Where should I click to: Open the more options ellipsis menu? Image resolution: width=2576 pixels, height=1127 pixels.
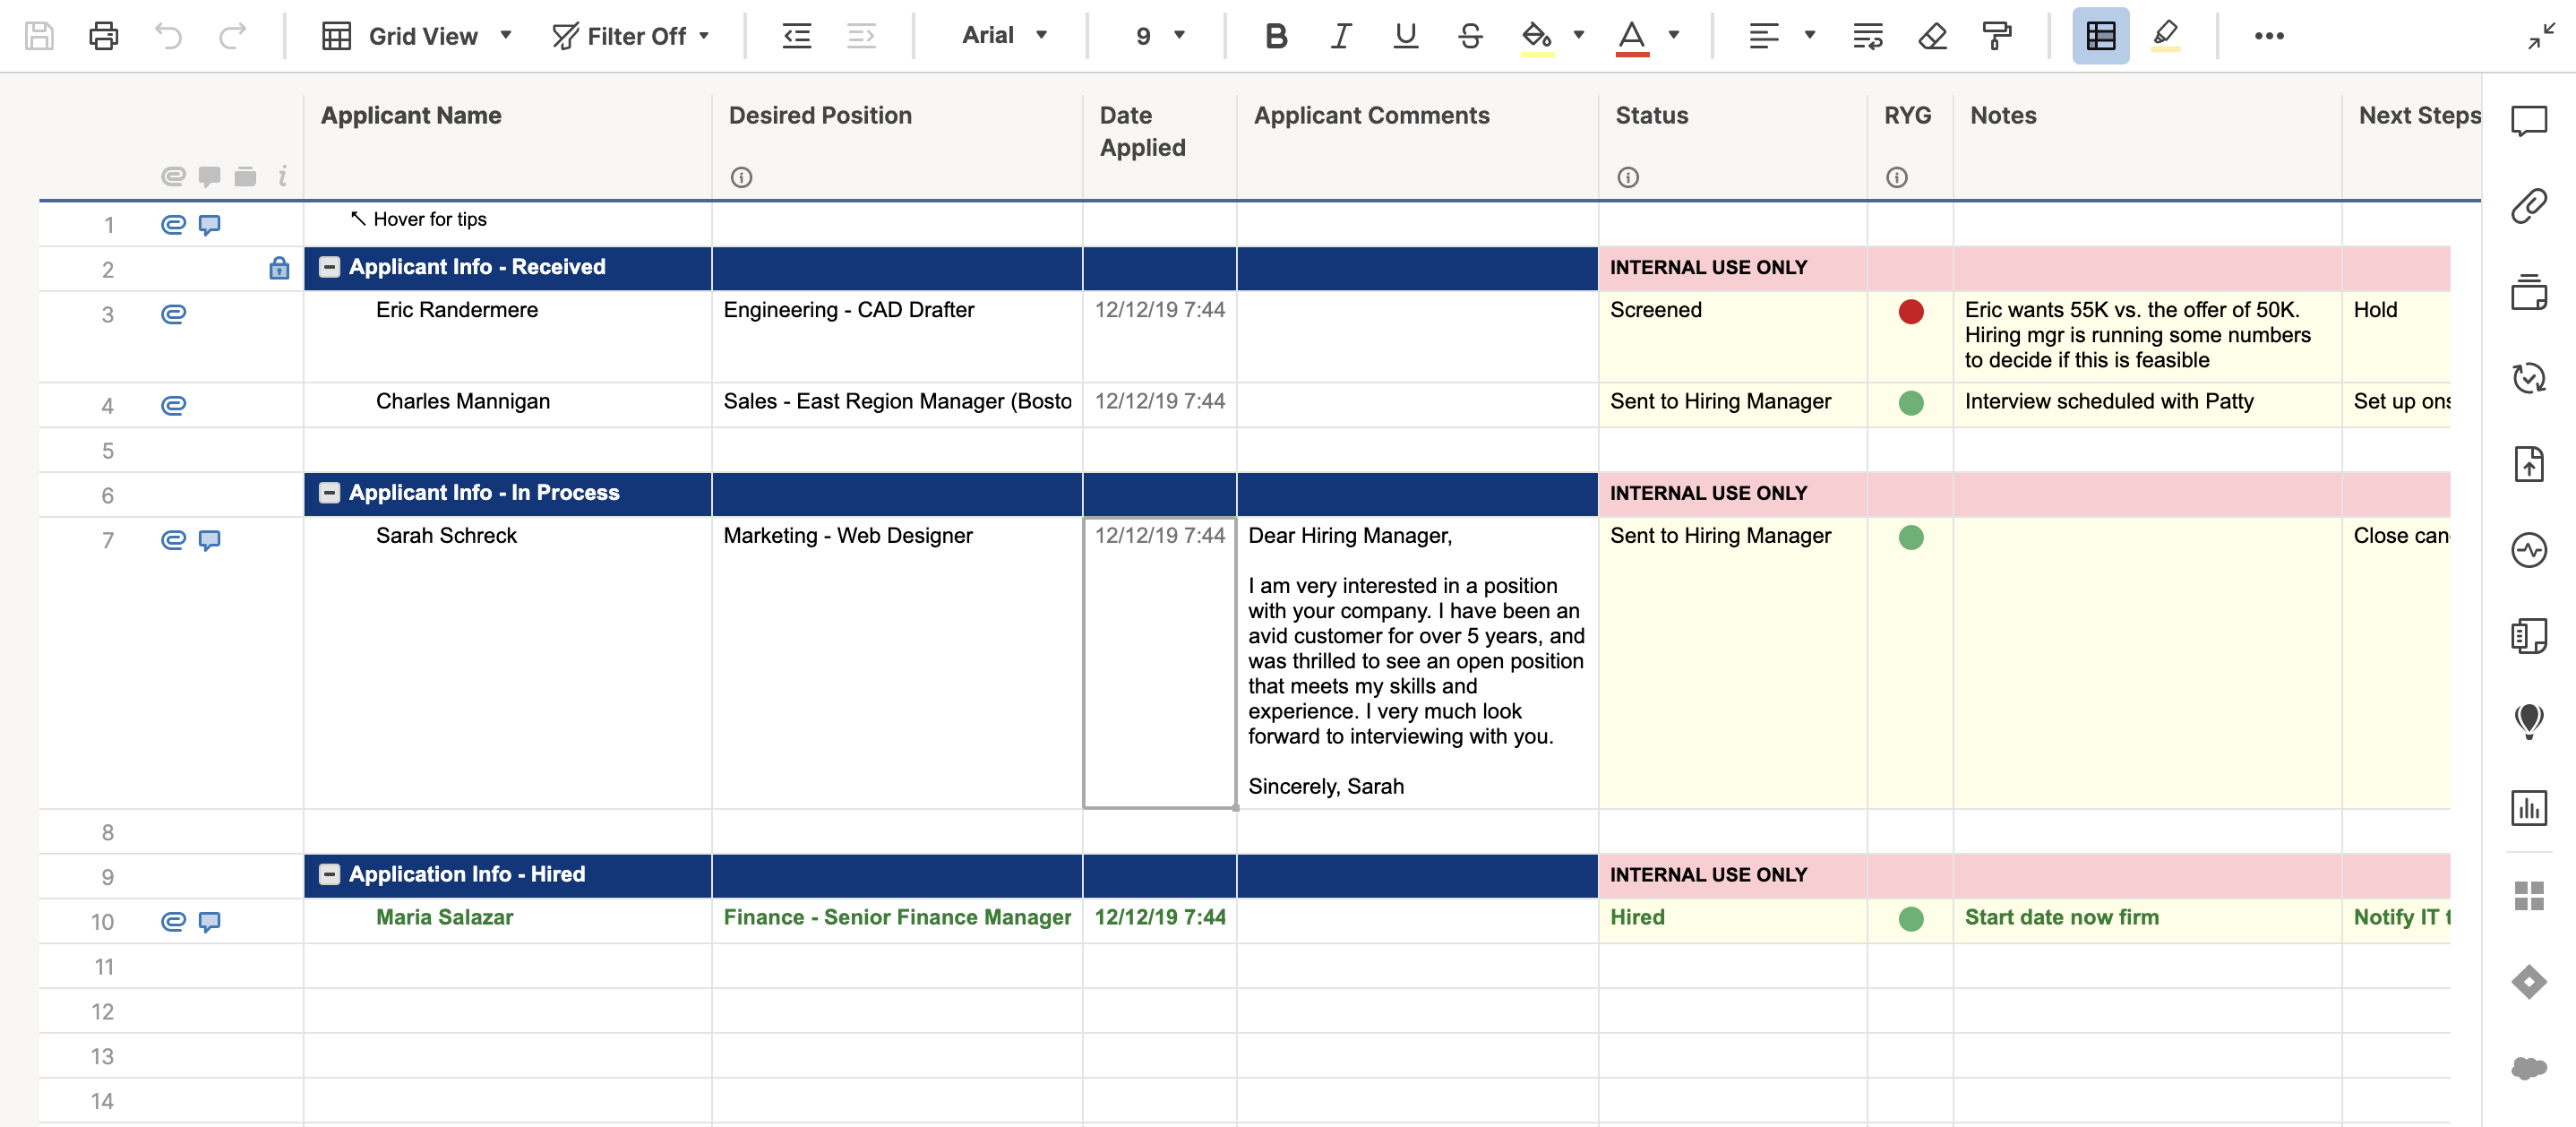(2268, 36)
